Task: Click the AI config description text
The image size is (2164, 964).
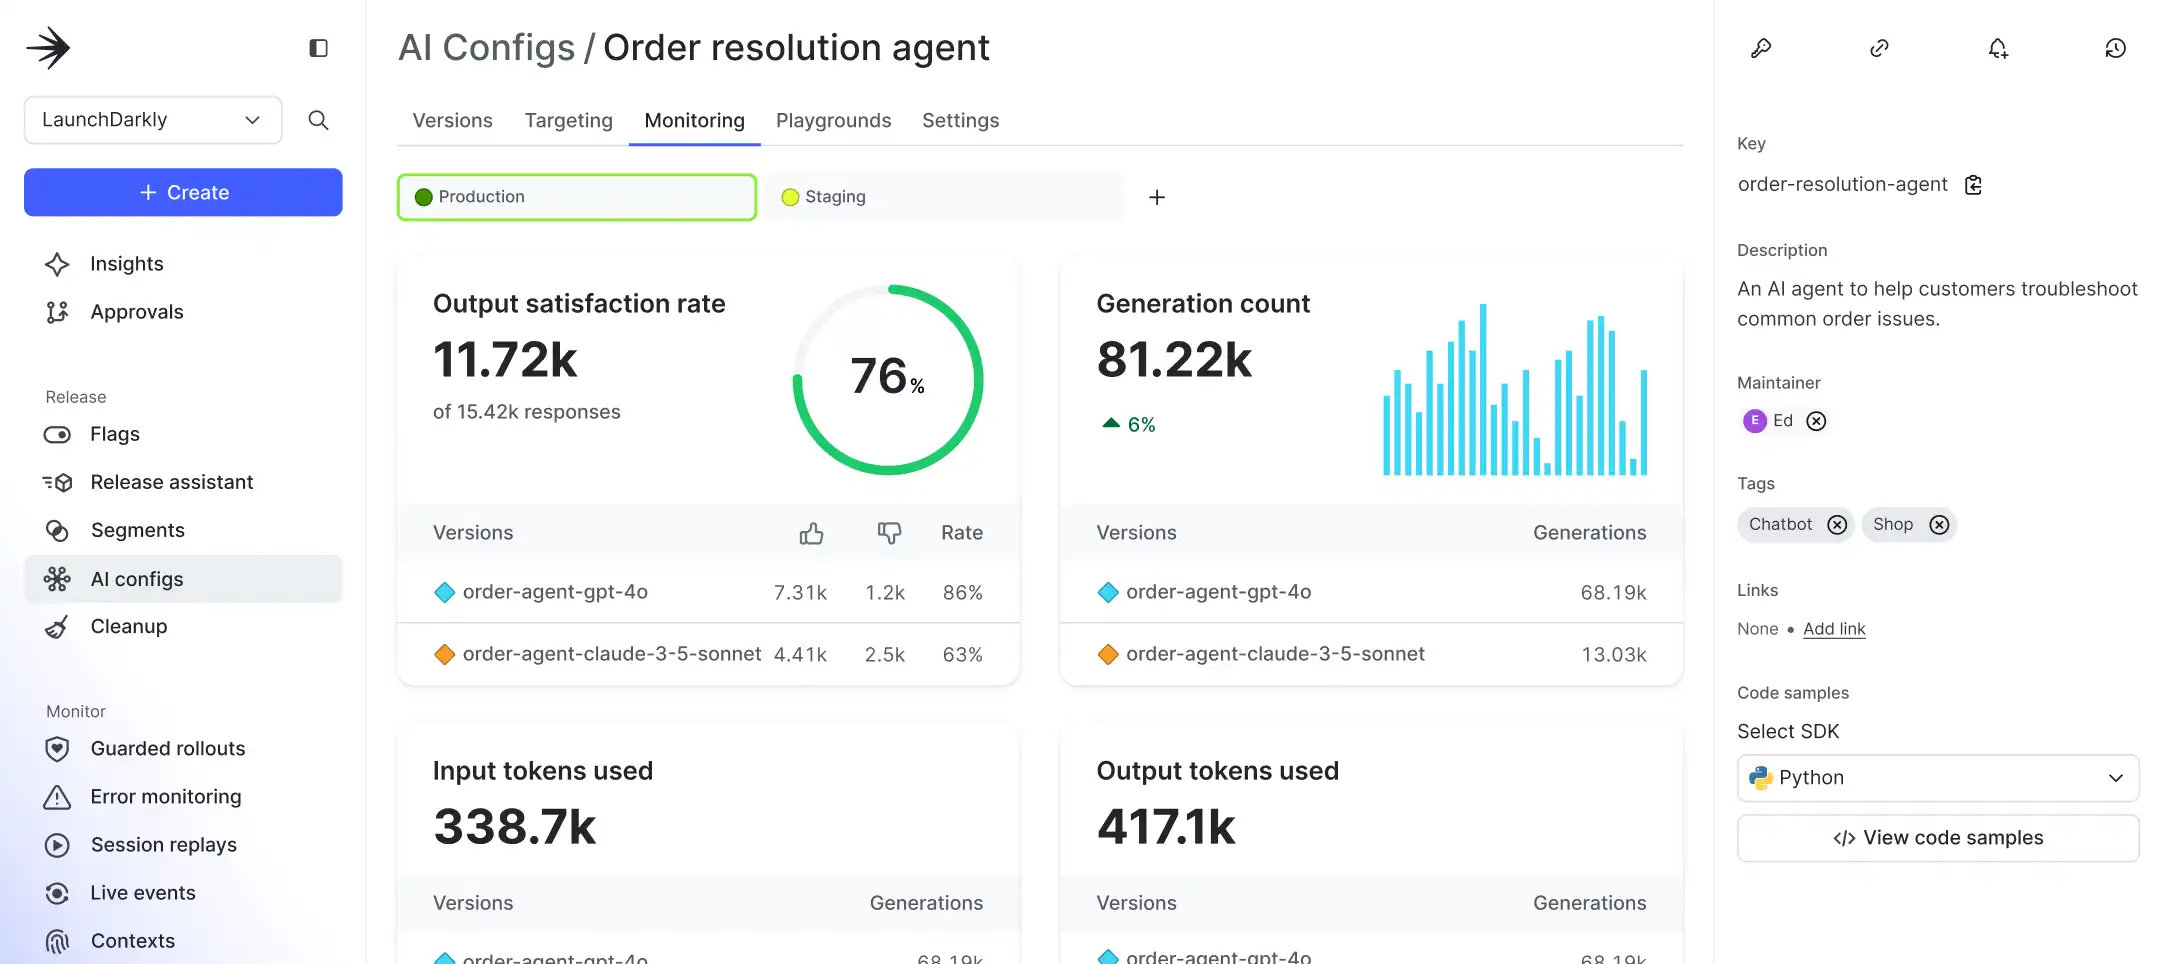Action: 1937,304
